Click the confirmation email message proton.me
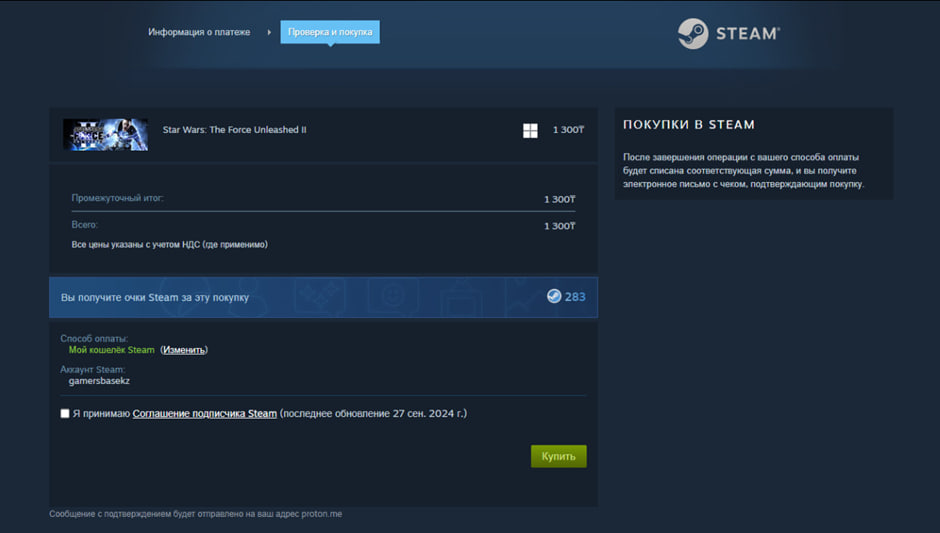 click(x=195, y=514)
